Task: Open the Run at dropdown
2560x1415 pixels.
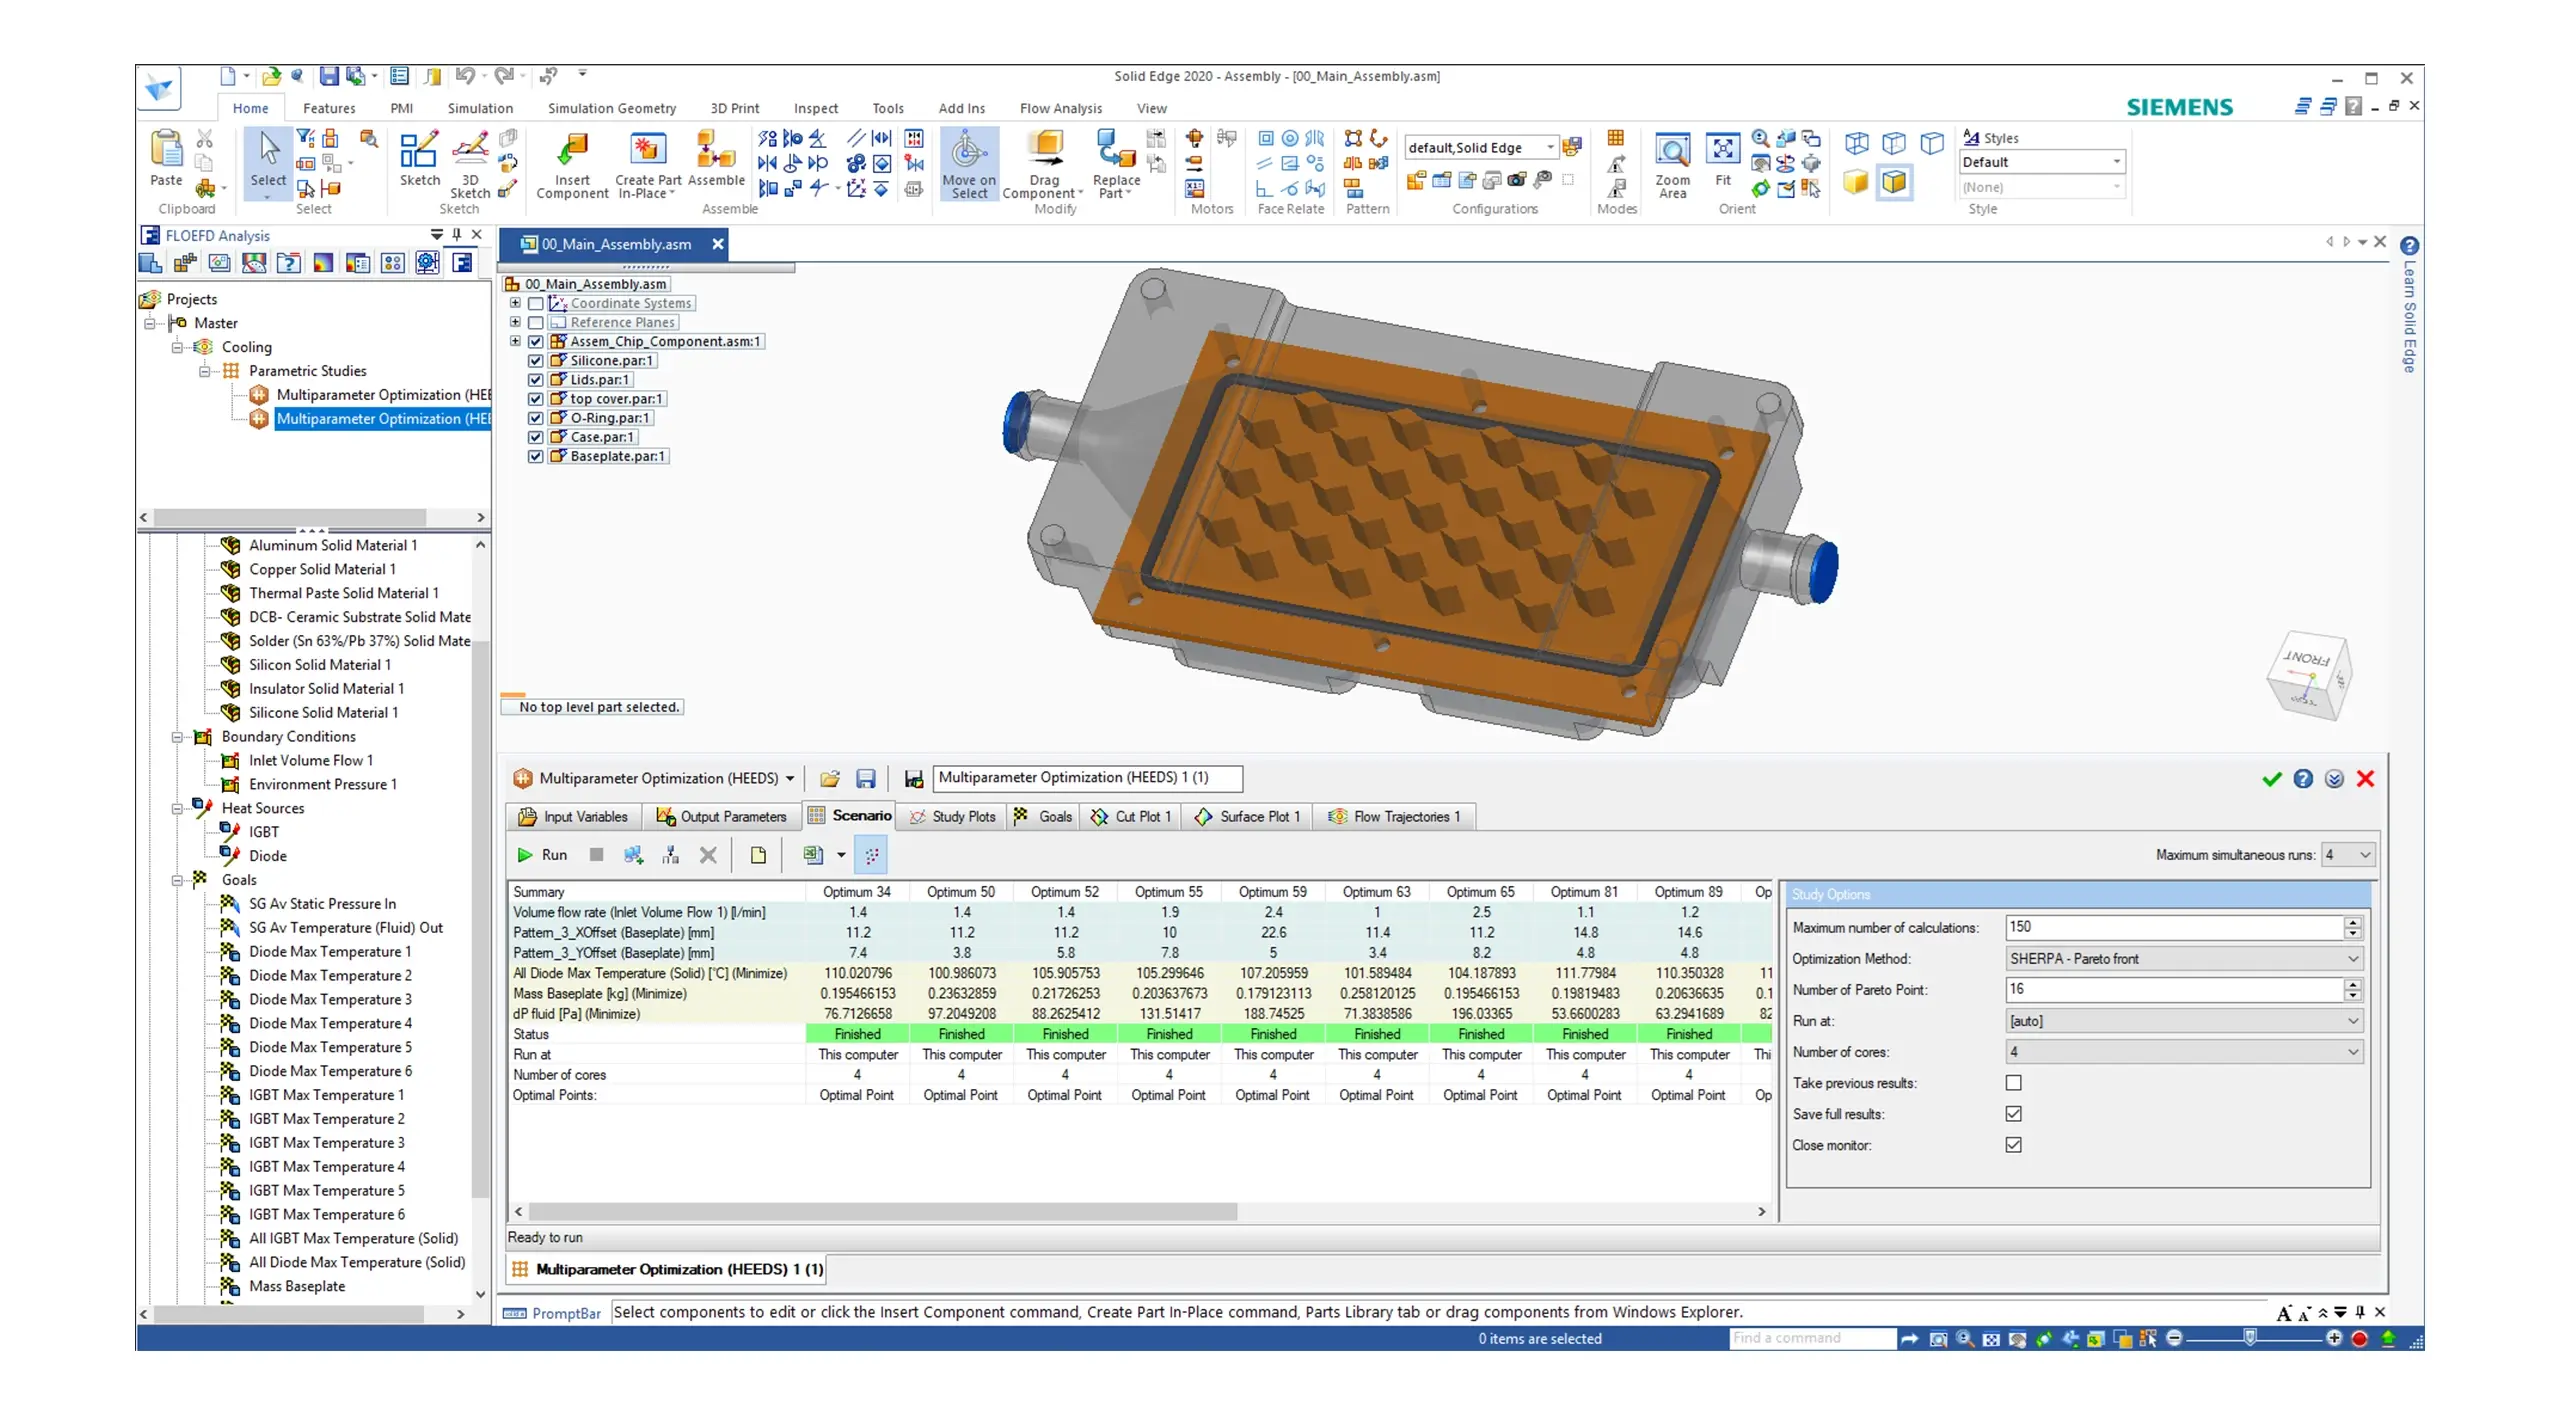Action: tap(2184, 1021)
